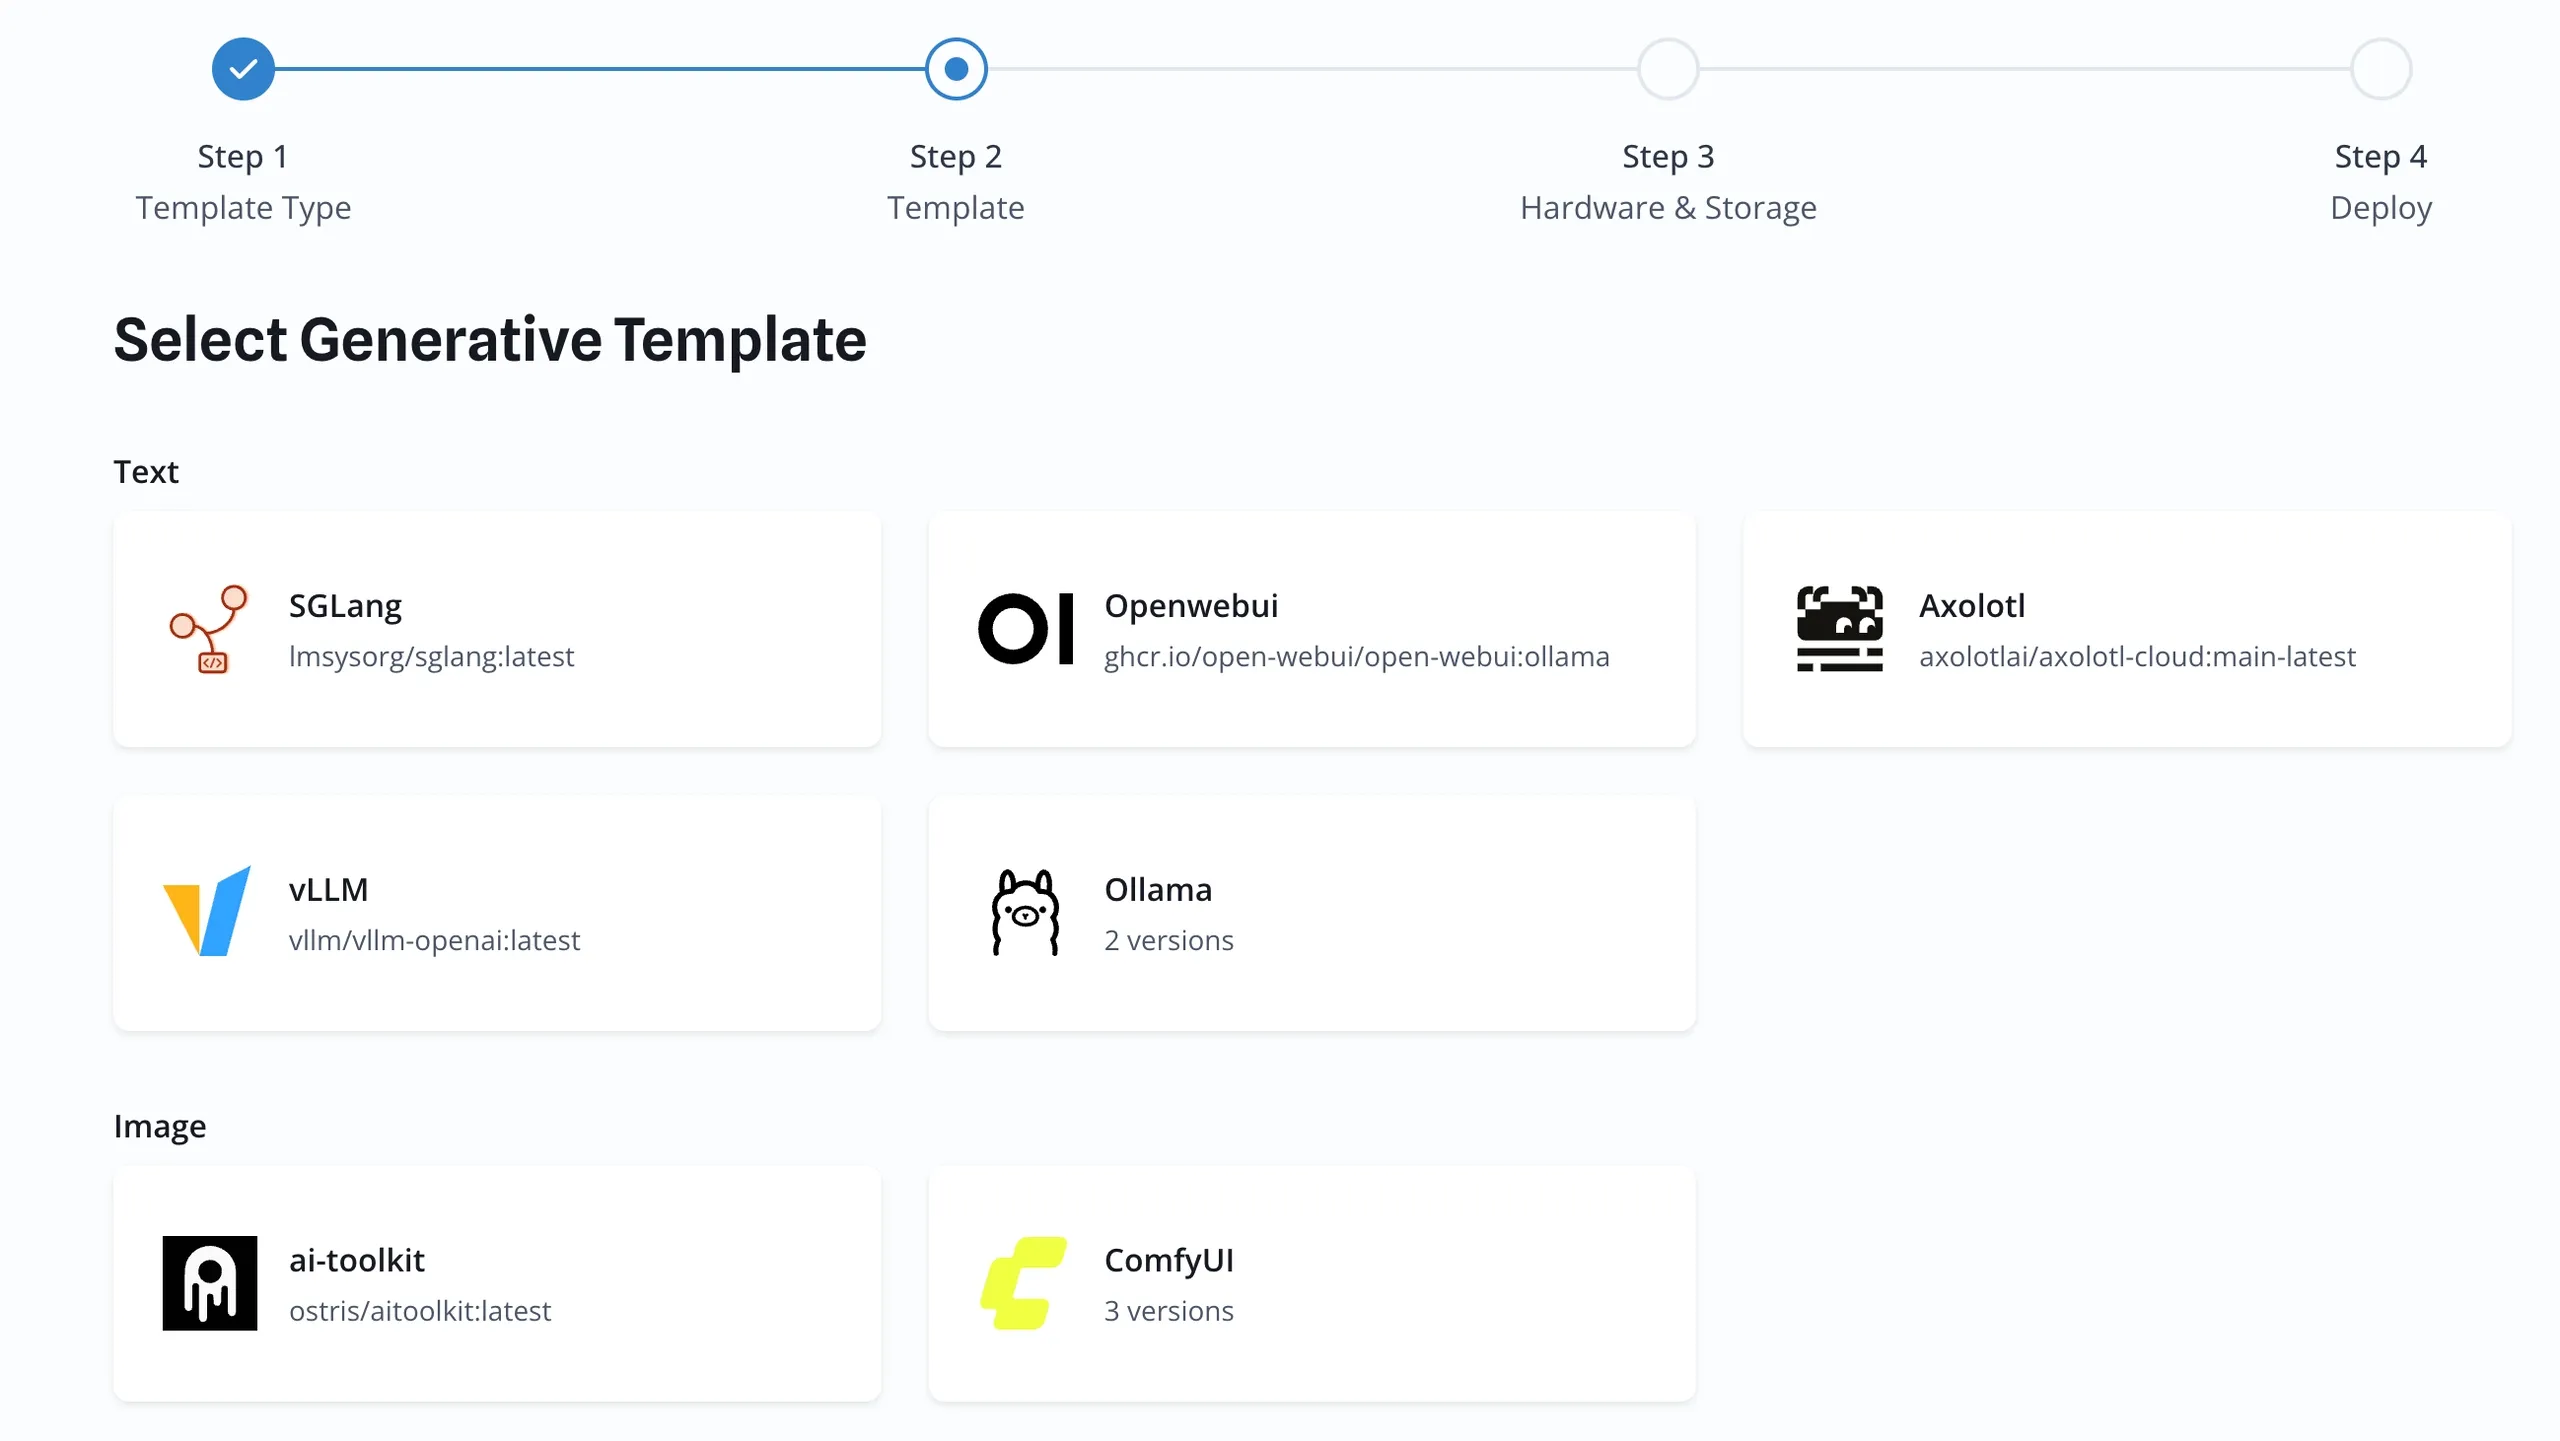Click the "Select Generative Template" heading
Screen dimensions: 2560x1441
[x=490, y=340]
